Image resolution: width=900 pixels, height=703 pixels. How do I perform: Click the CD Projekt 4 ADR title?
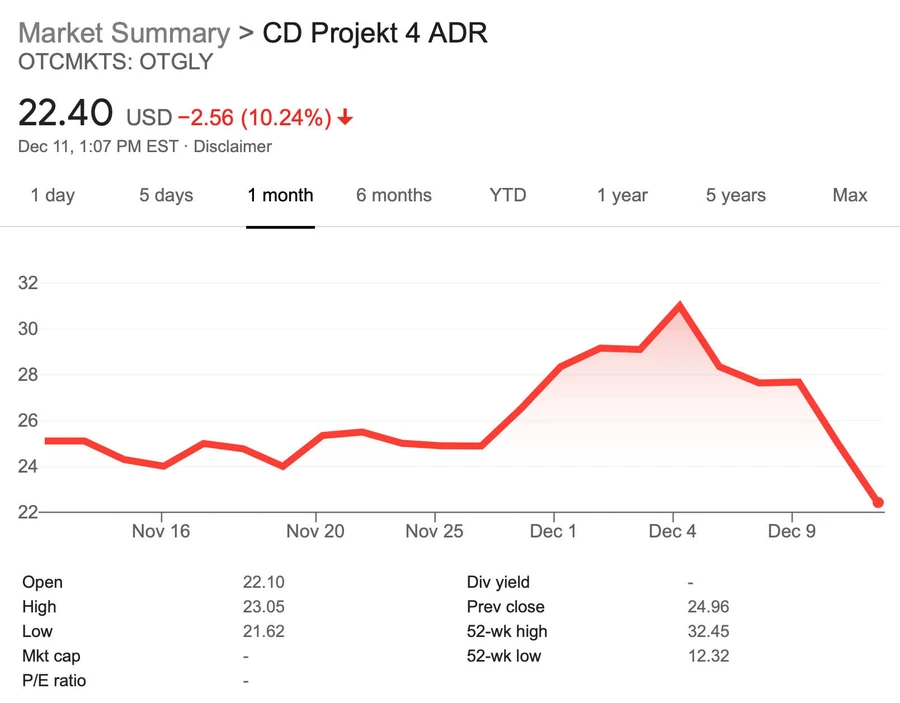(x=374, y=33)
